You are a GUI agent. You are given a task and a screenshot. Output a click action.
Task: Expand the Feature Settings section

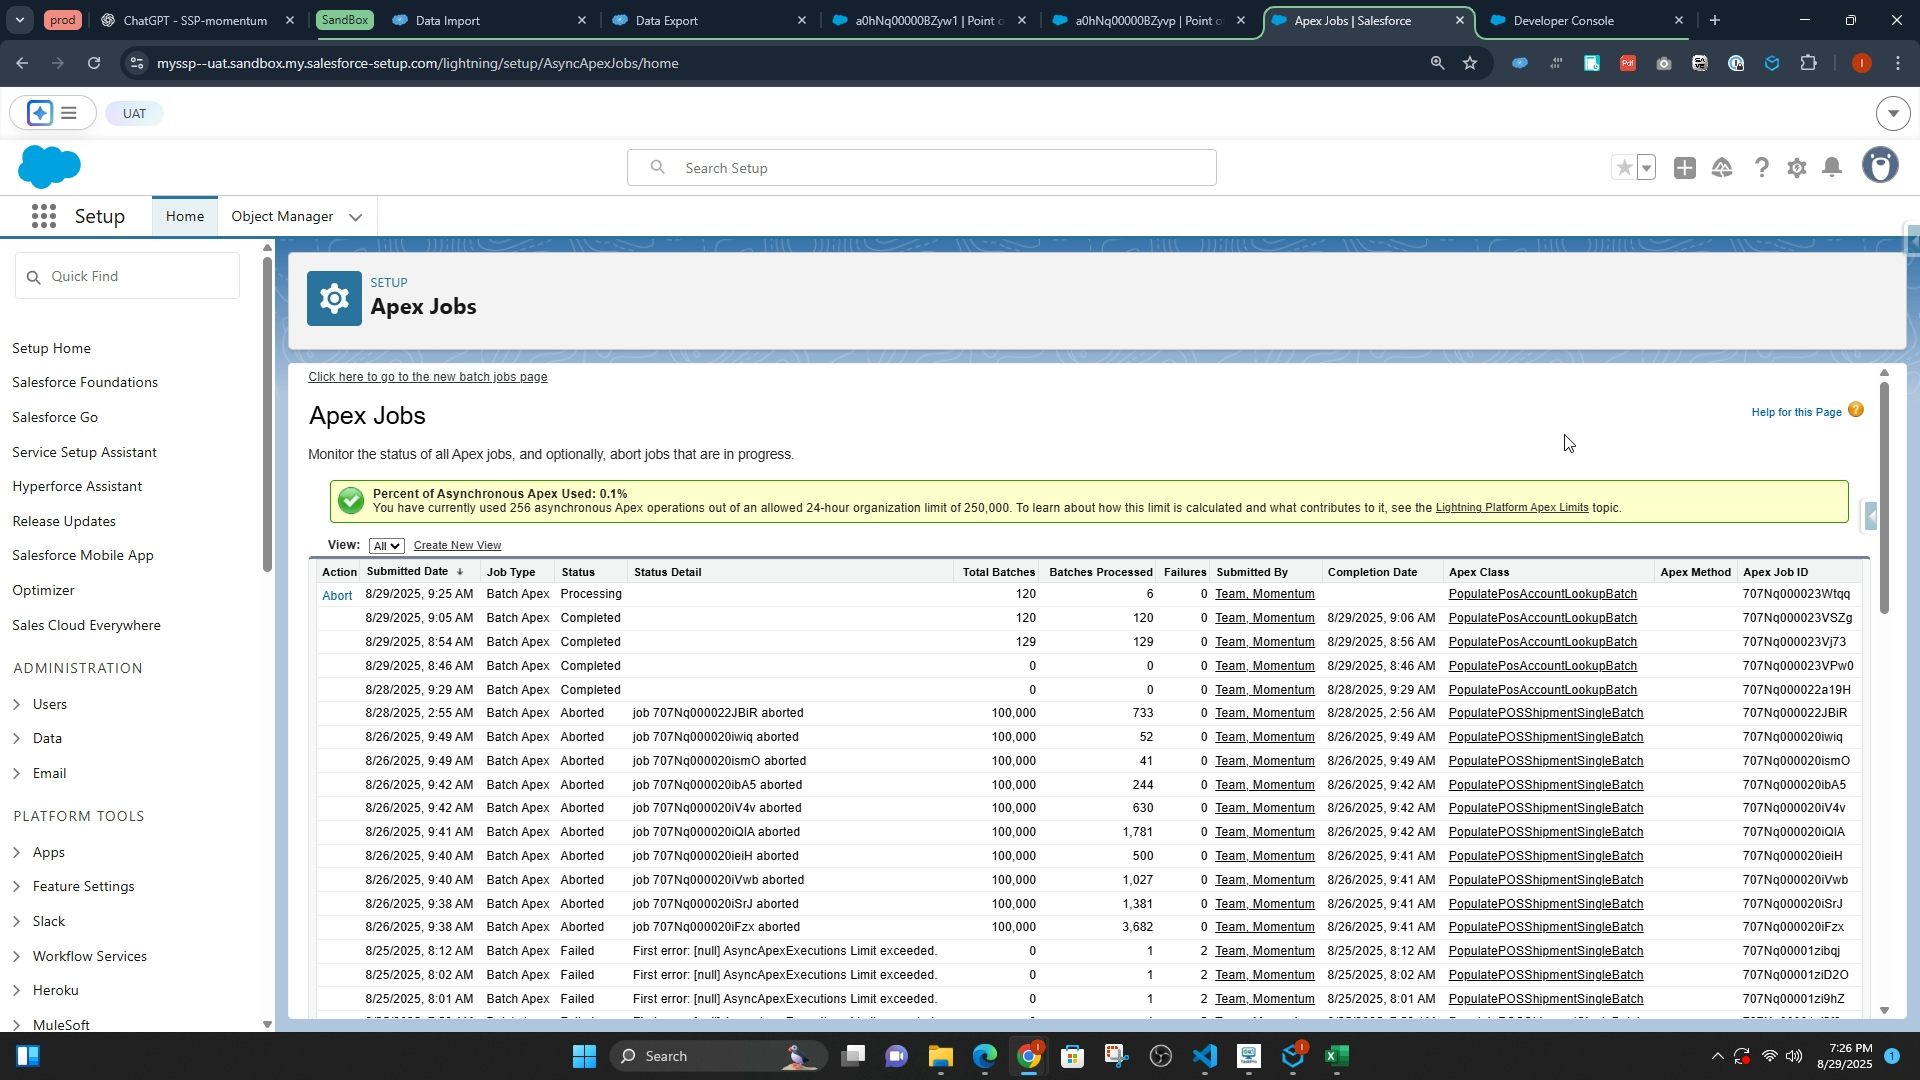pos(17,887)
